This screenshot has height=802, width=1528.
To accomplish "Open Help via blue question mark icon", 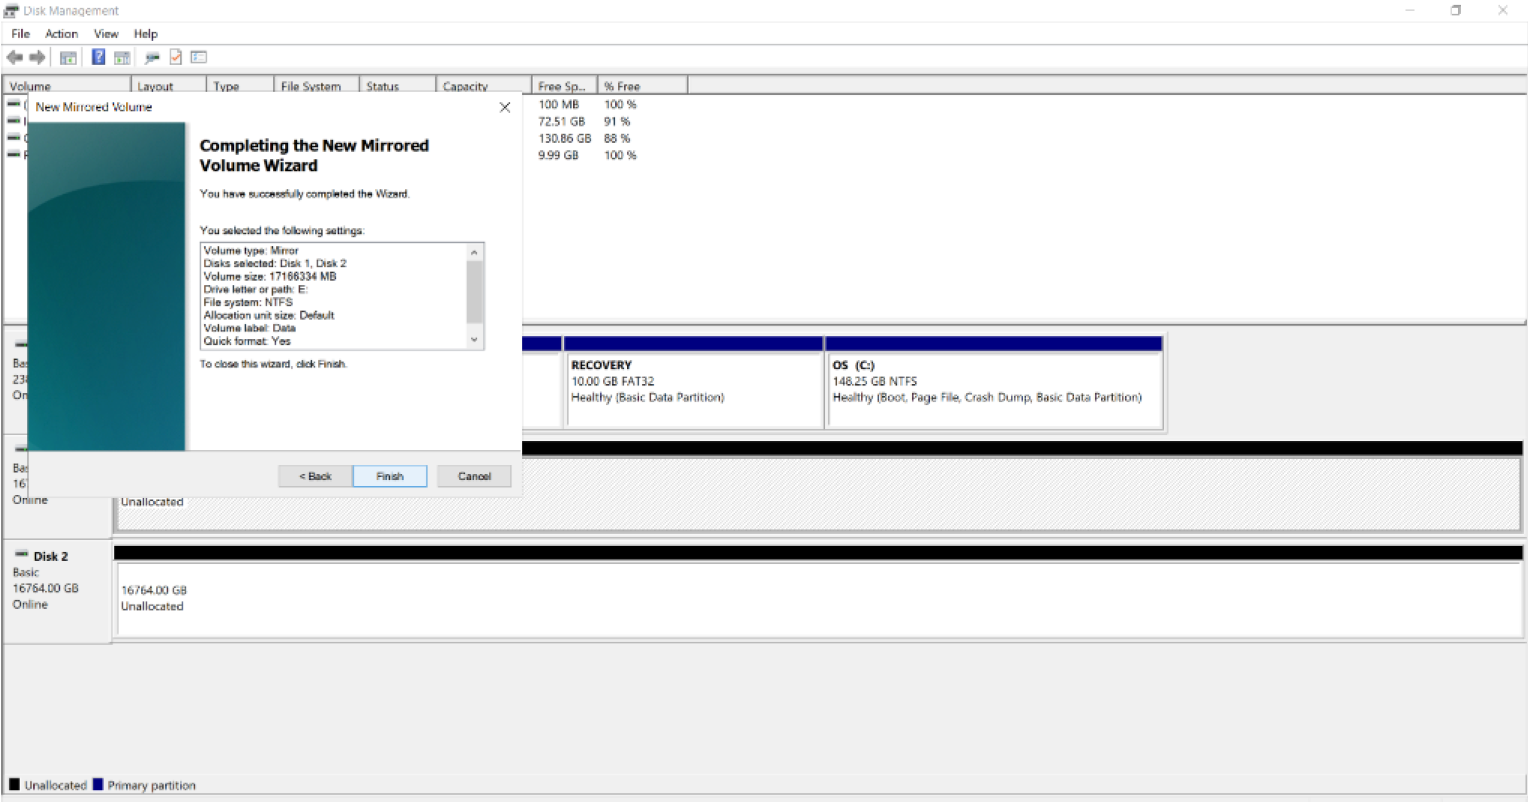I will pos(98,57).
